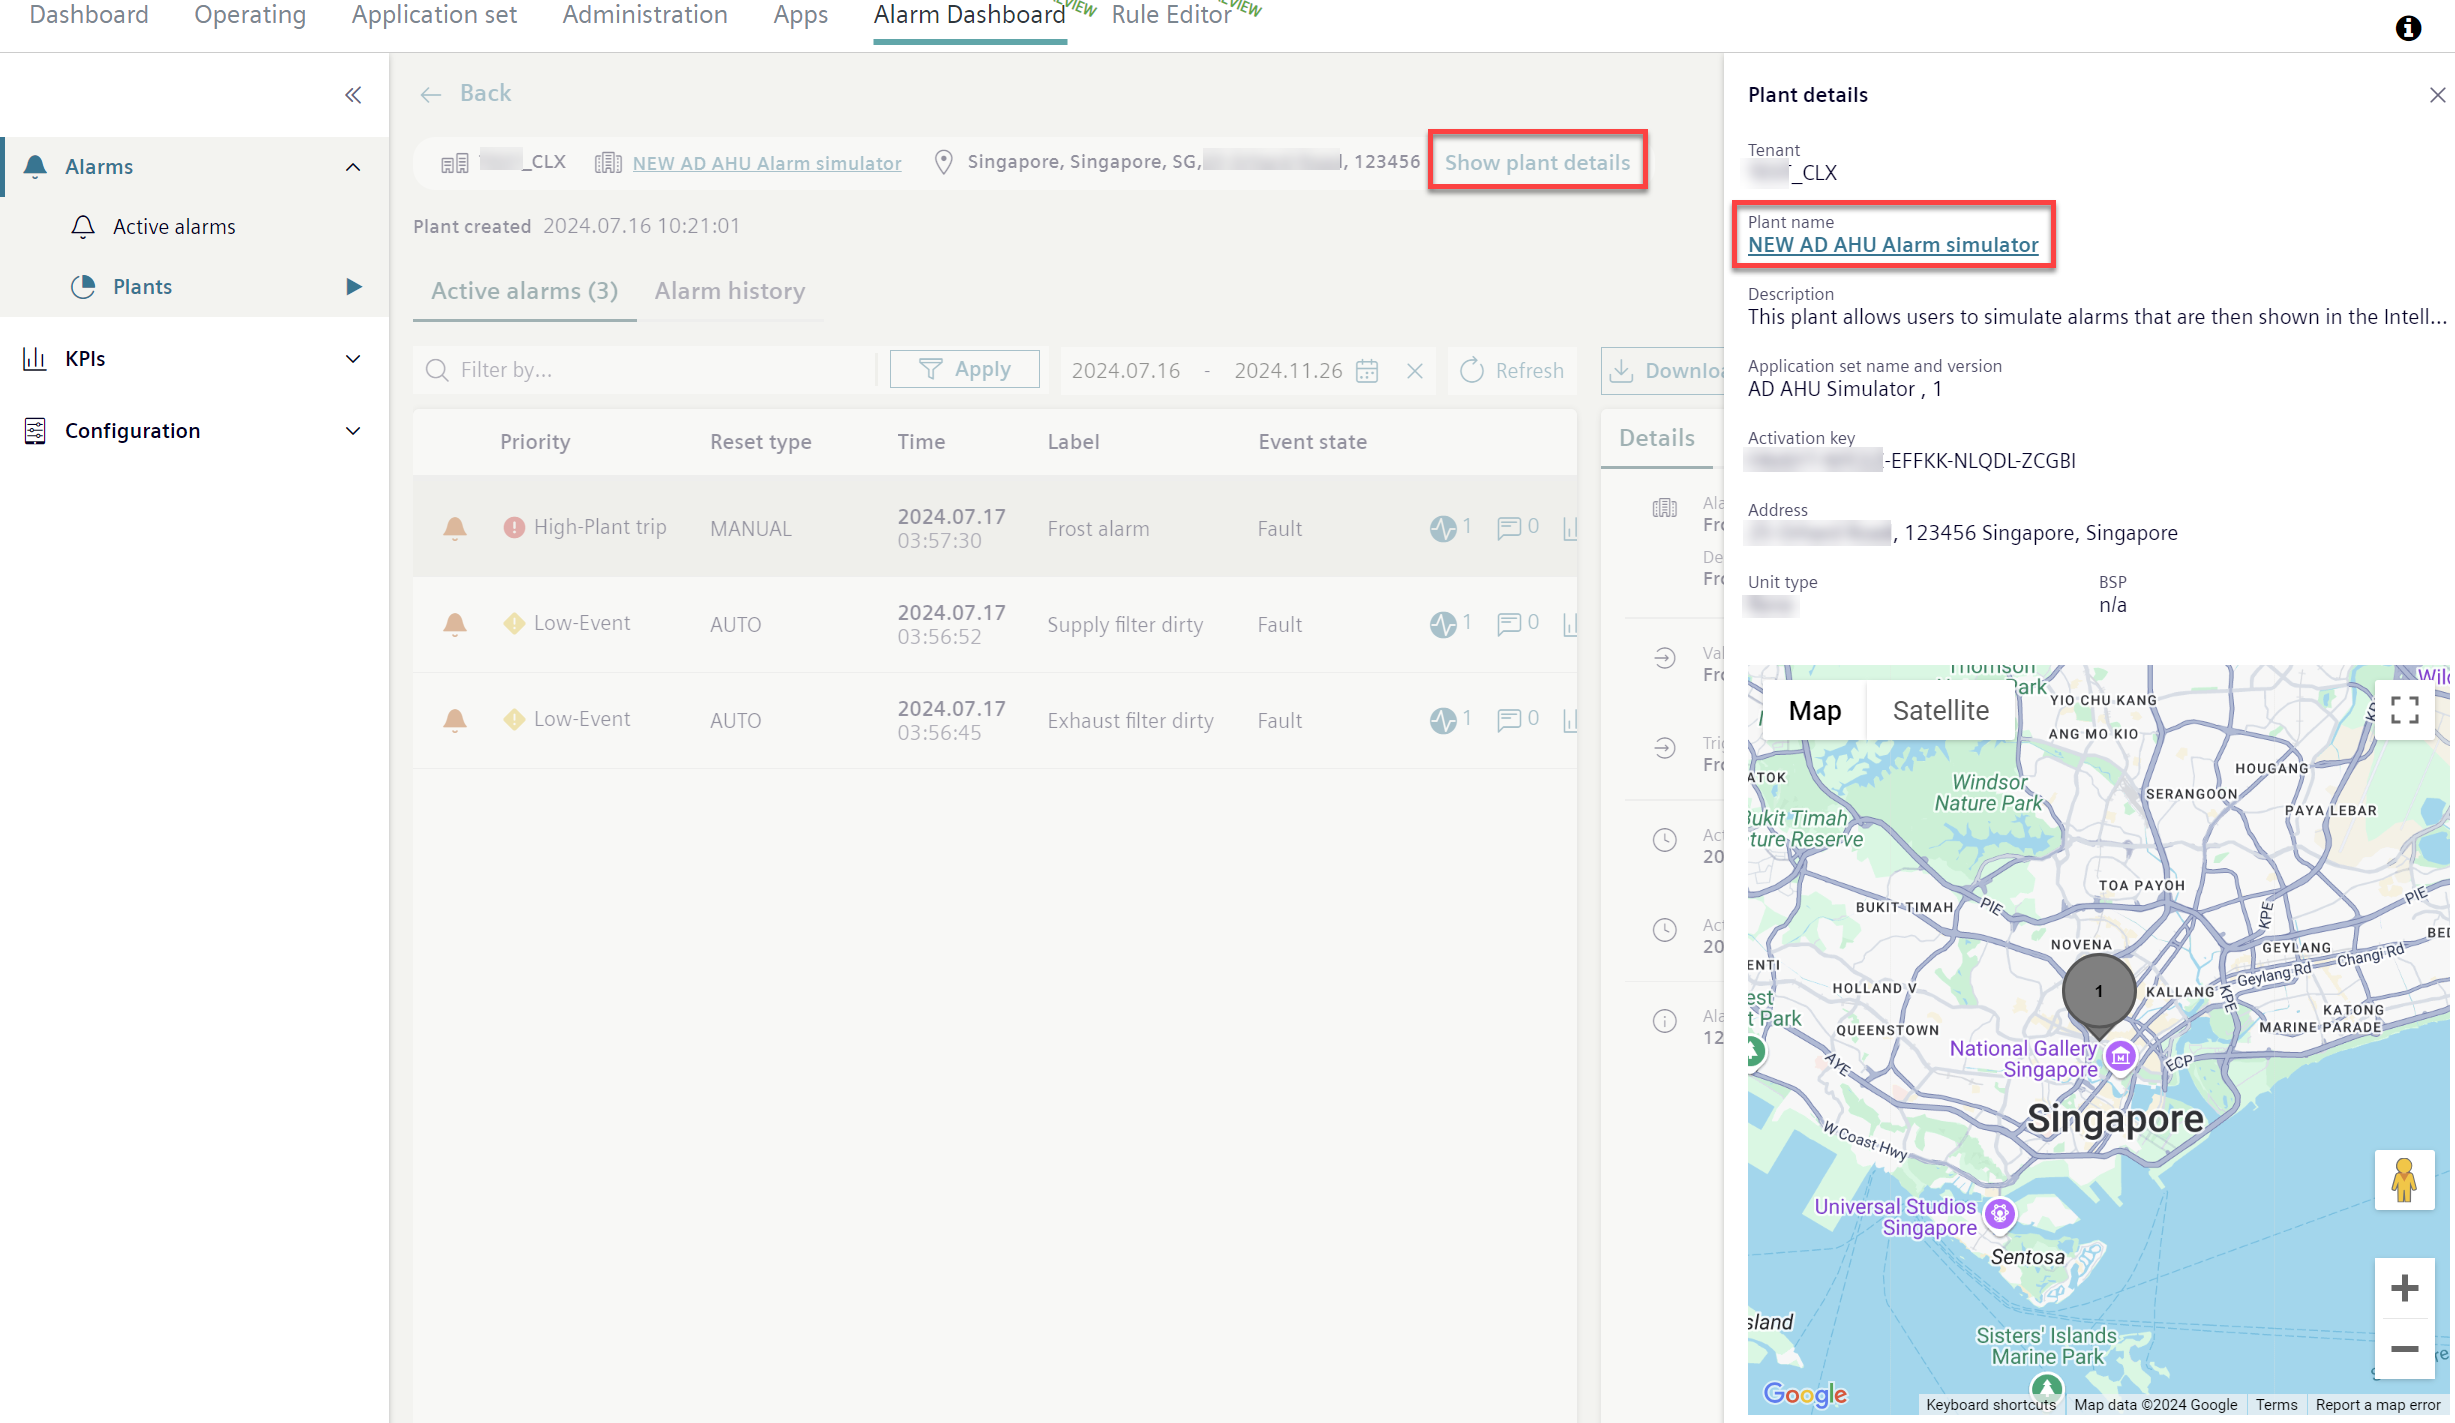The width and height of the screenshot is (2455, 1423).
Task: Click the activity icon on Exhaust filter dirty row
Action: pyautogui.click(x=1442, y=720)
